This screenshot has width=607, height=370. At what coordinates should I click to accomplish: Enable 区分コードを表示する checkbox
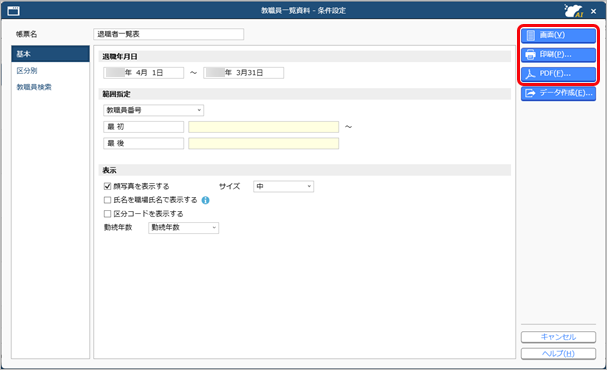[x=107, y=214]
